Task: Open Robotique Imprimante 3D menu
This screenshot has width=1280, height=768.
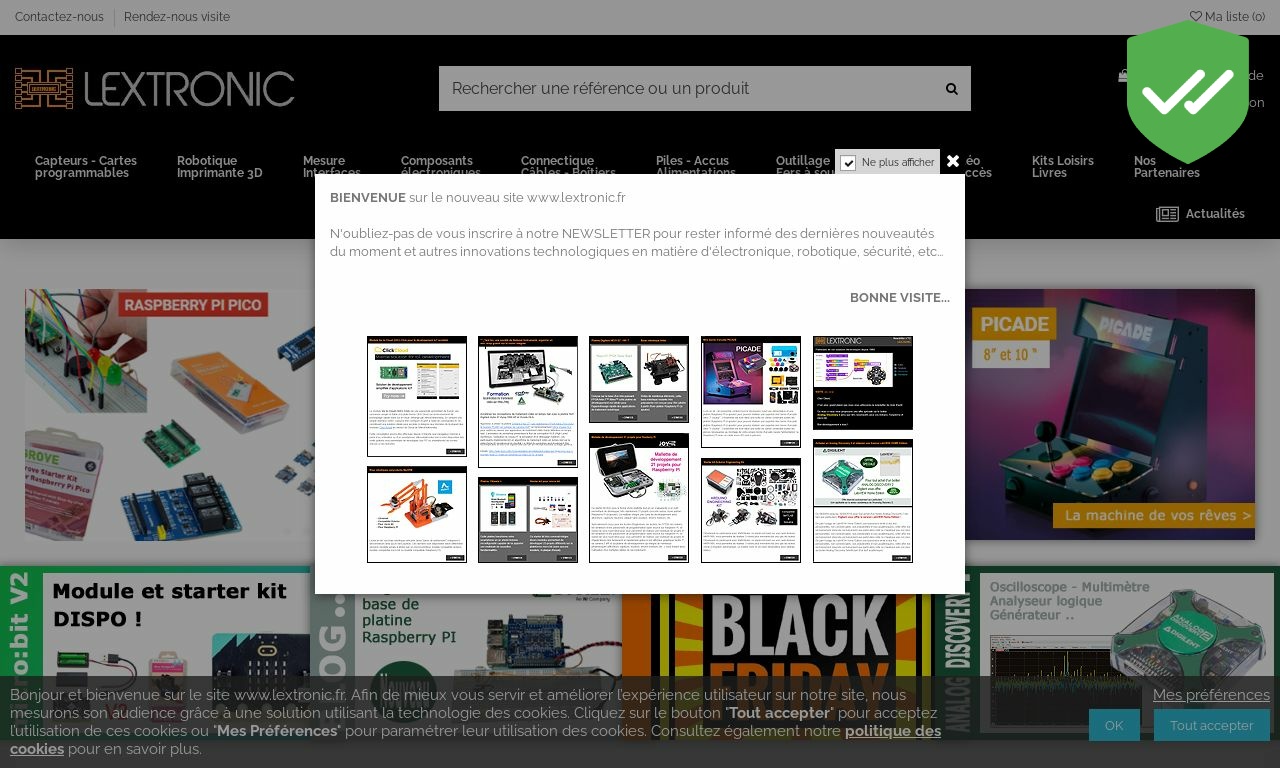Action: 220,167
